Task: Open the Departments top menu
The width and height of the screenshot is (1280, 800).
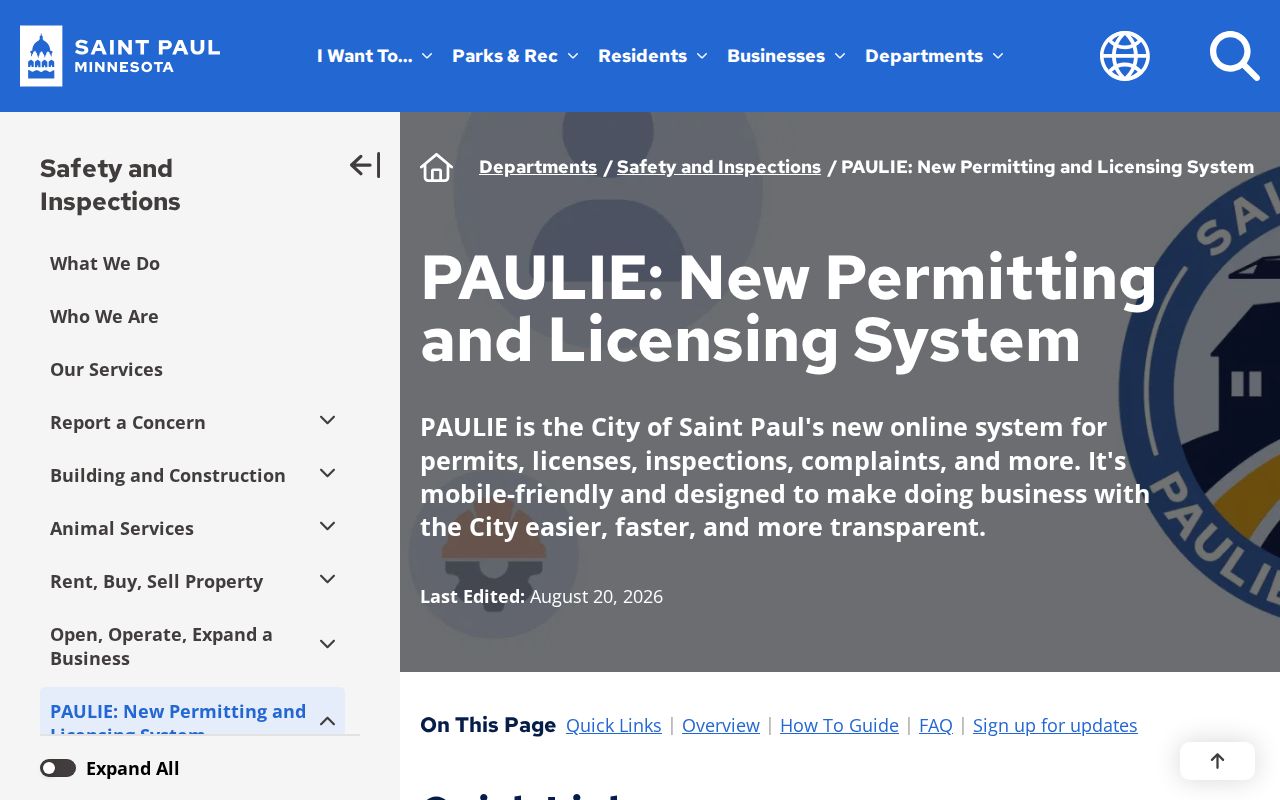Action: coord(934,56)
